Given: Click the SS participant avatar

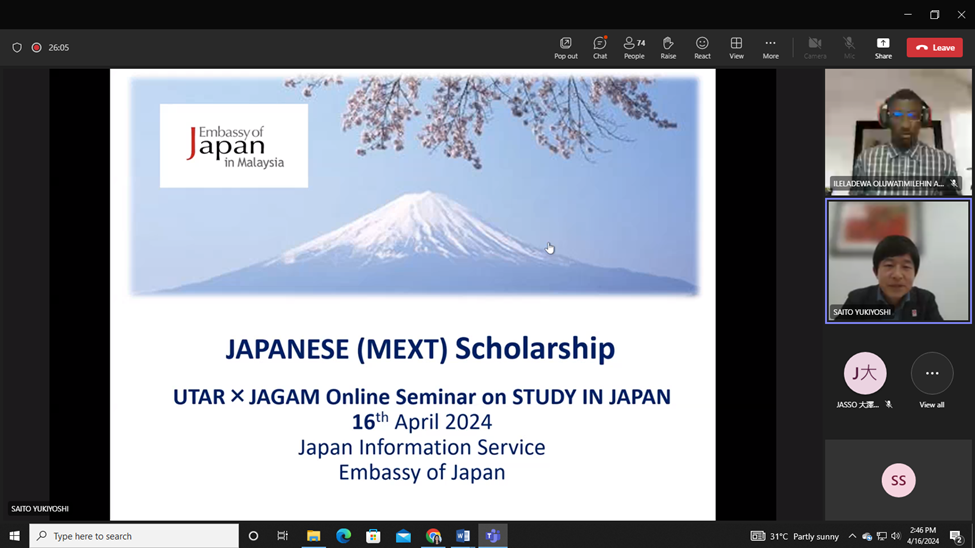Looking at the screenshot, I should click(x=899, y=480).
